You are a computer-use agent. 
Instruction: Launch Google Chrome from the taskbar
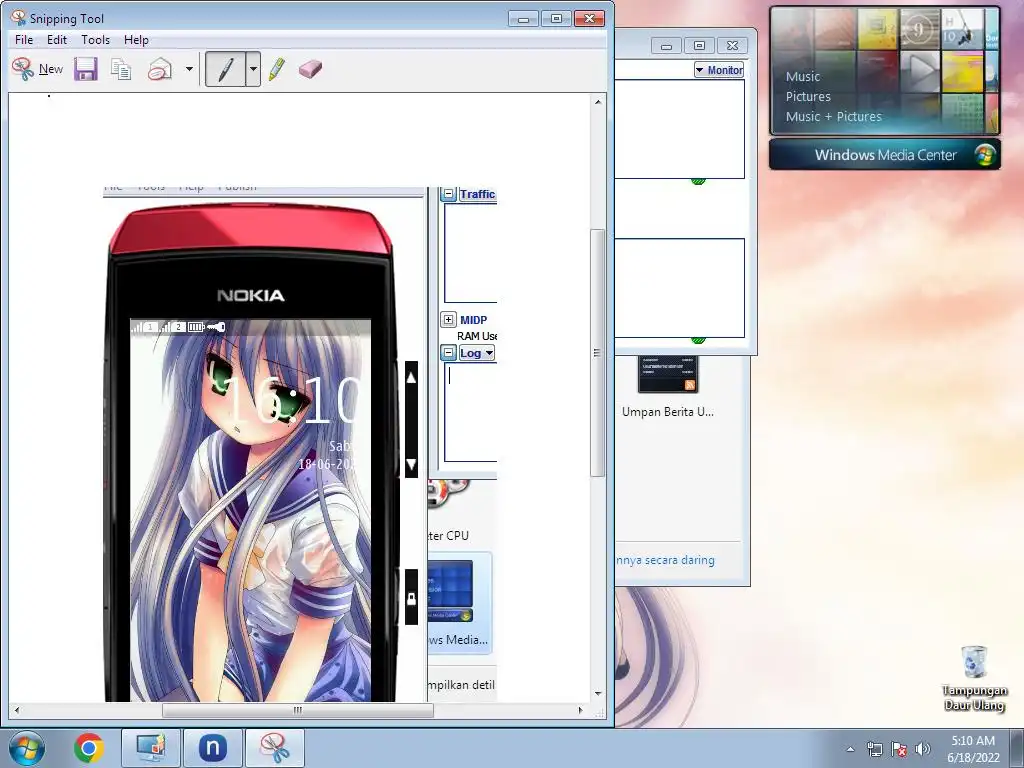click(89, 748)
